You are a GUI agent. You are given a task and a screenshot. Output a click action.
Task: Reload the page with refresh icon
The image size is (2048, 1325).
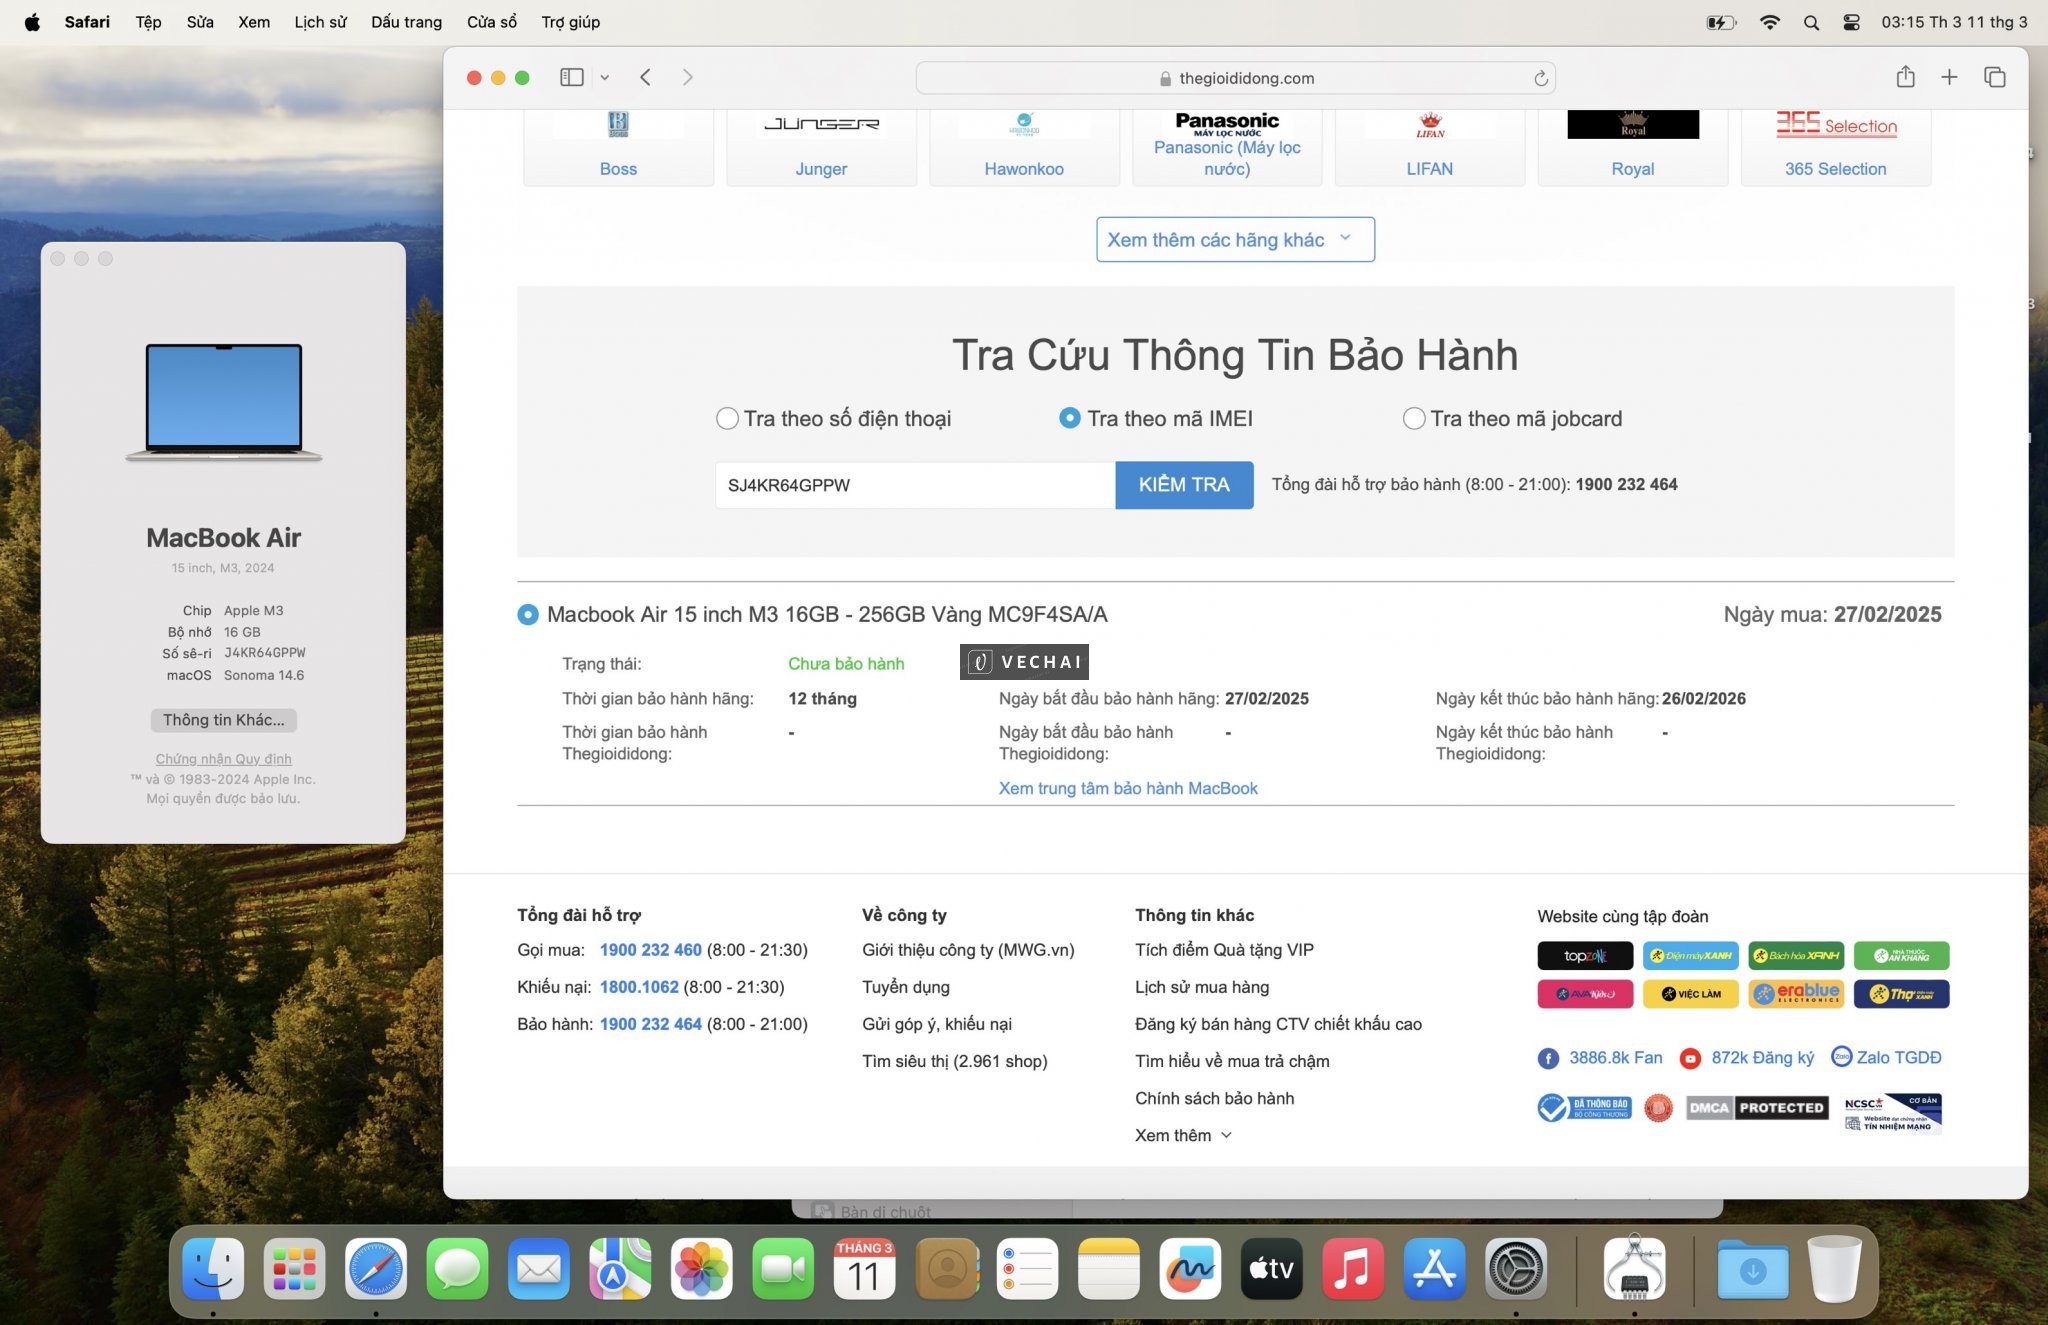tap(1541, 78)
